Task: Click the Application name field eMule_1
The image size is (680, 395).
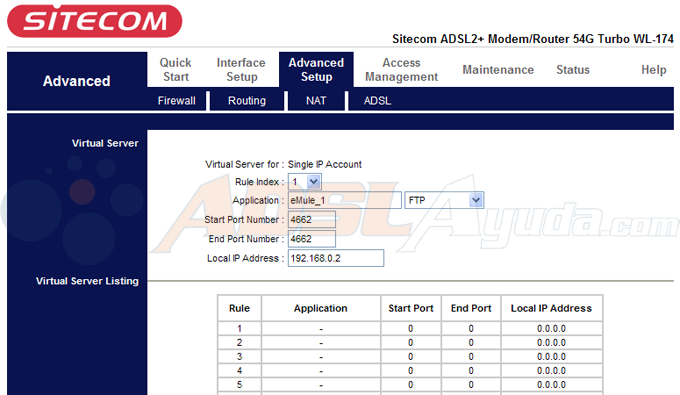Action: pos(345,200)
